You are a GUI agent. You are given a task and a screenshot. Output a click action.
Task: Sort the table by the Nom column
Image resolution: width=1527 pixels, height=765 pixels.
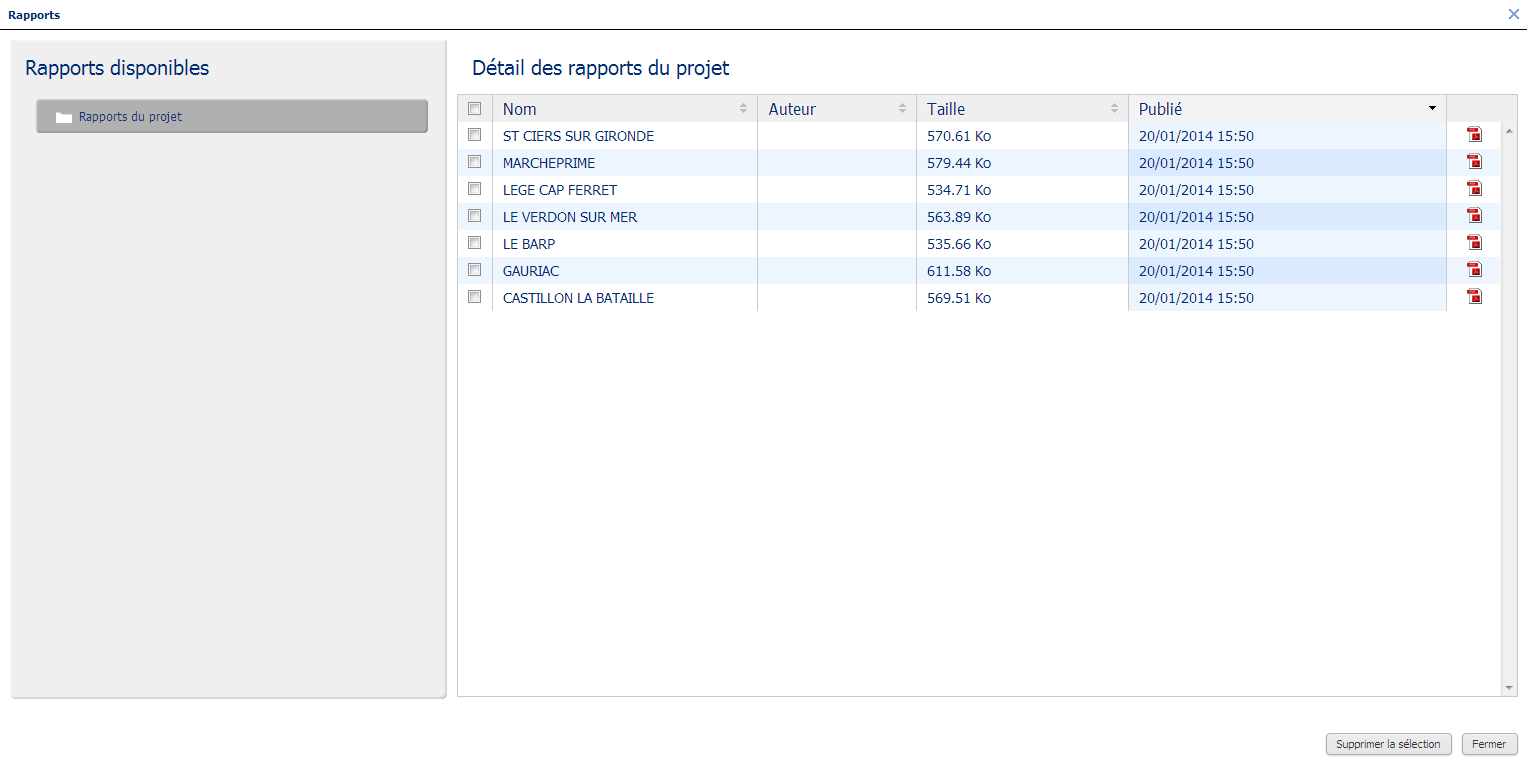(625, 109)
